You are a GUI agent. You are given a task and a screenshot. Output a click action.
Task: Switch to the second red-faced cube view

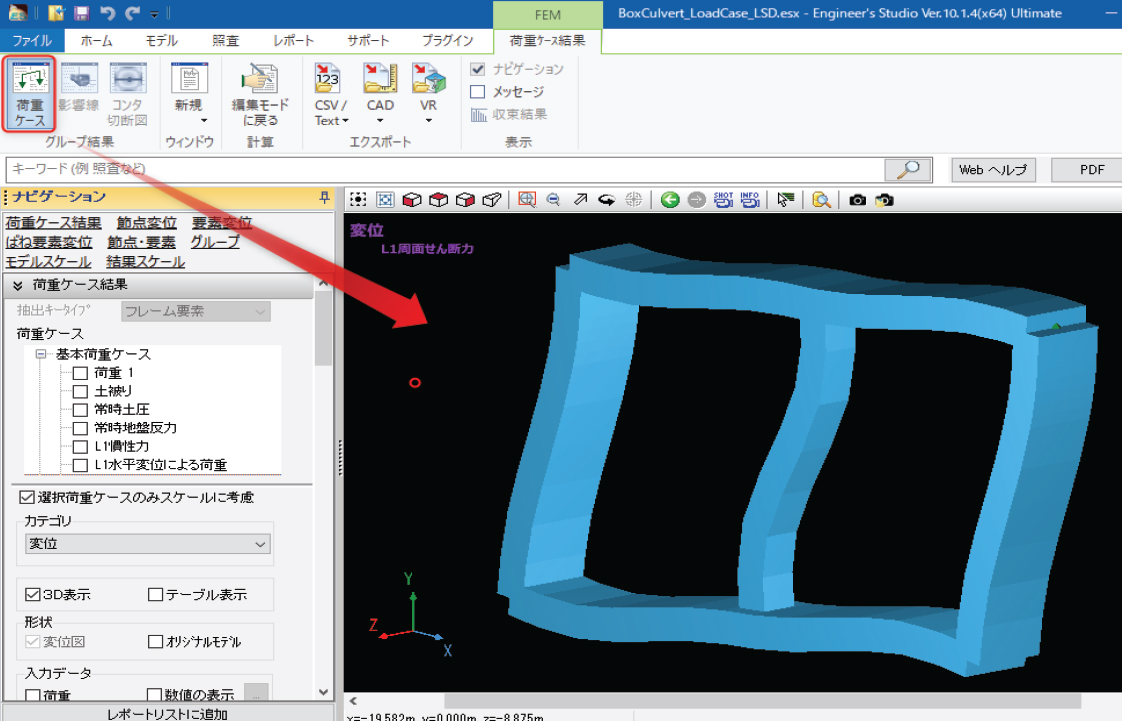[438, 200]
